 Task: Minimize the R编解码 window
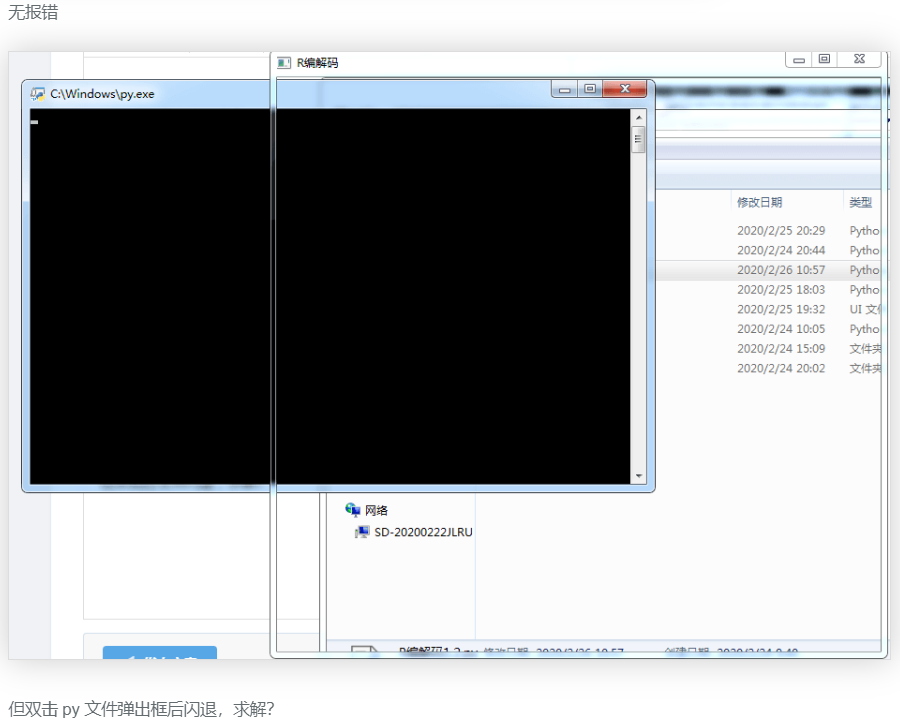coord(799,60)
